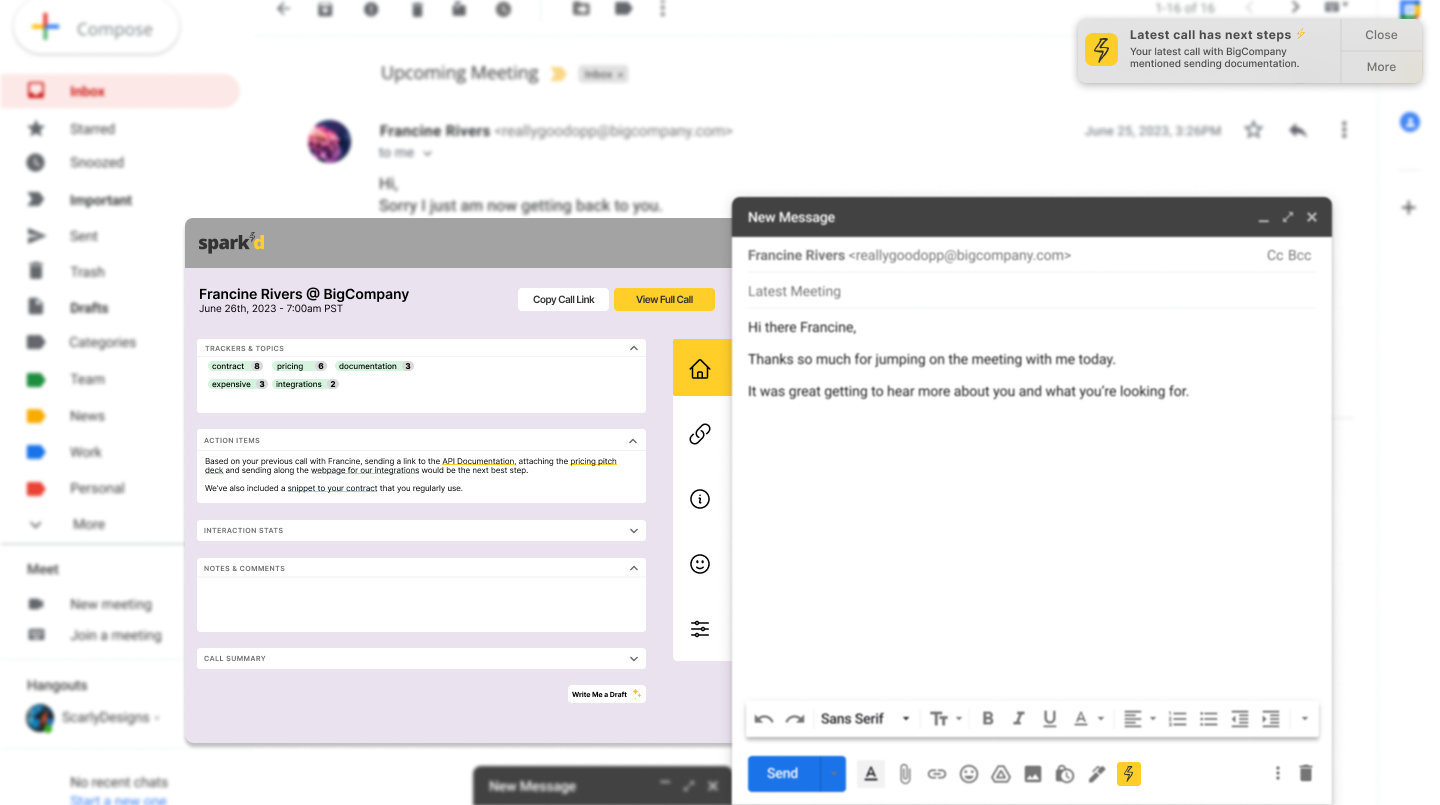Insert a numbered list
This screenshot has width=1440, height=805.
tap(1178, 718)
